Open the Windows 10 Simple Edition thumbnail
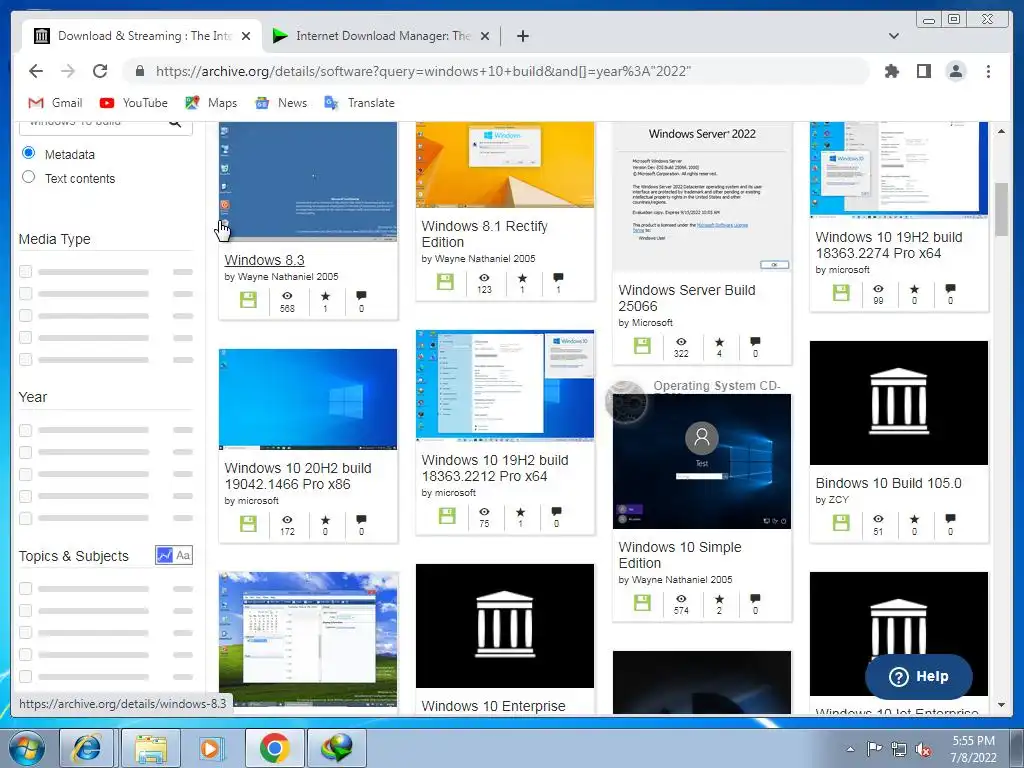The image size is (1024, 768). (702, 461)
